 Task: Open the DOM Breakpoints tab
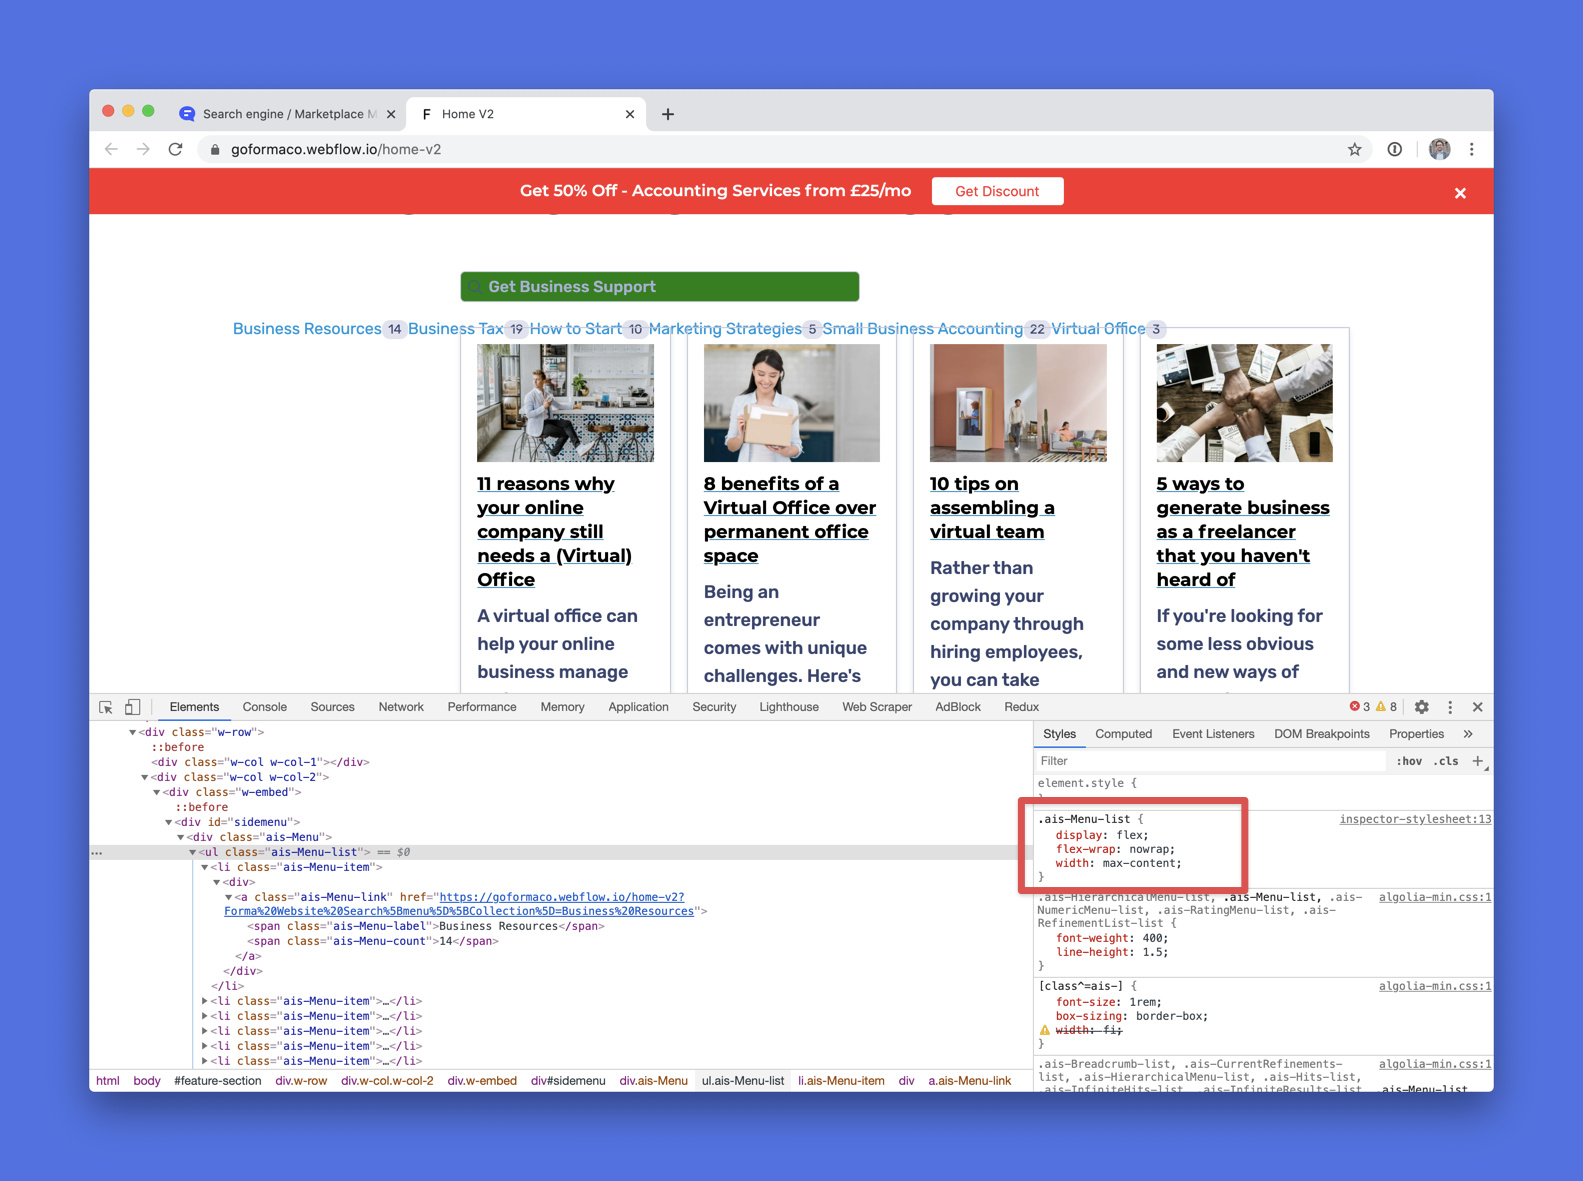point(1321,734)
